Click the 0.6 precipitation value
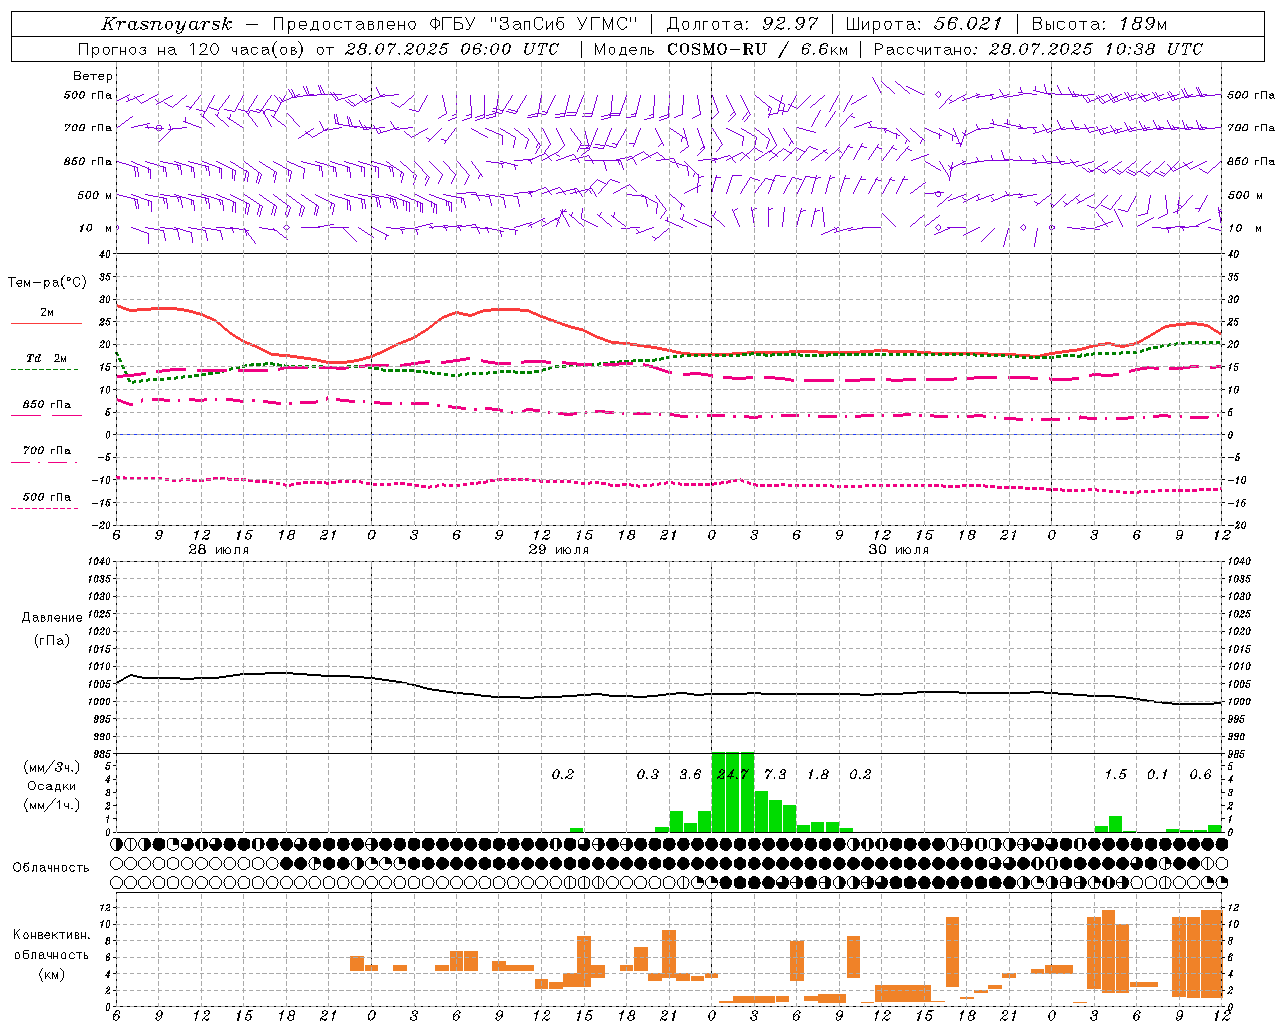 coord(1200,774)
